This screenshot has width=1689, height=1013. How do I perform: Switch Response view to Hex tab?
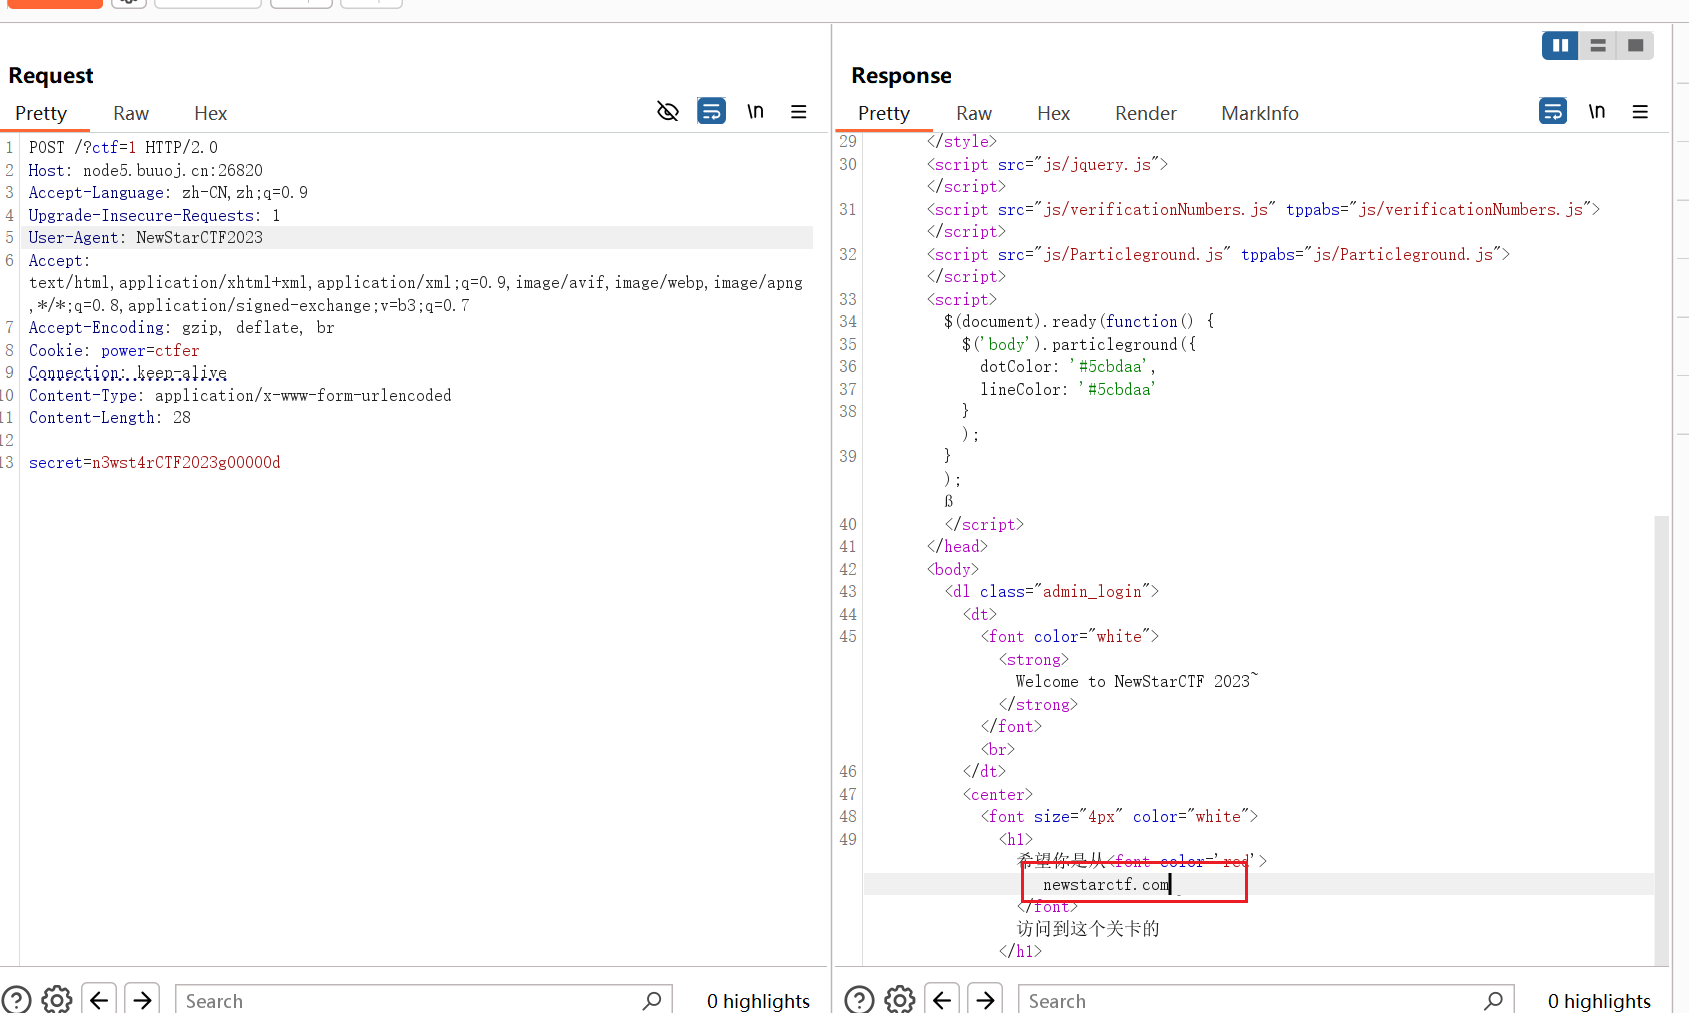tap(1053, 113)
